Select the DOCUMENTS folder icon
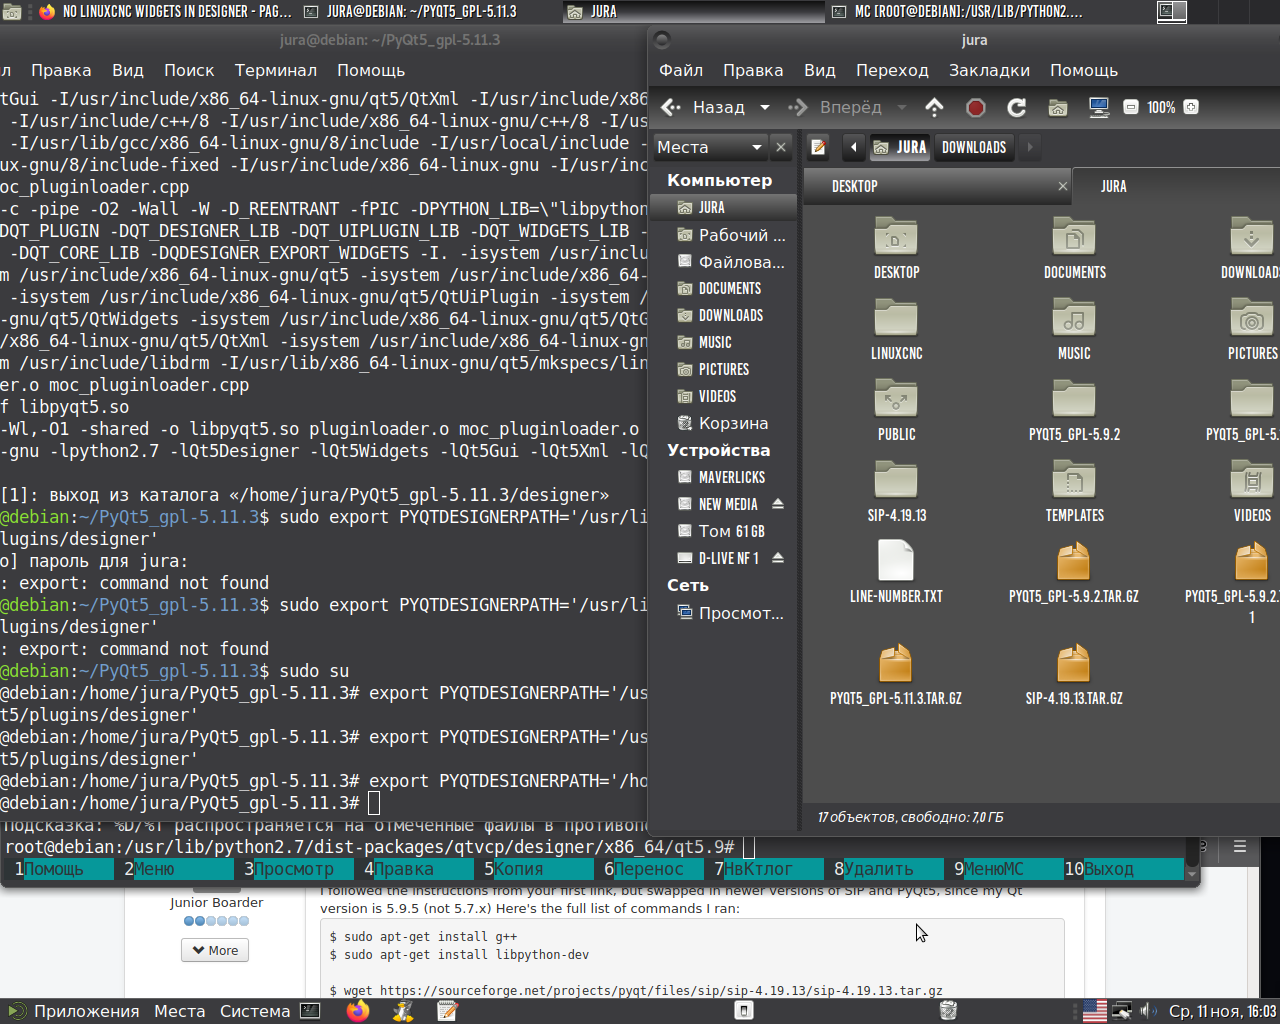The height and width of the screenshot is (1024, 1280). coord(1074,238)
